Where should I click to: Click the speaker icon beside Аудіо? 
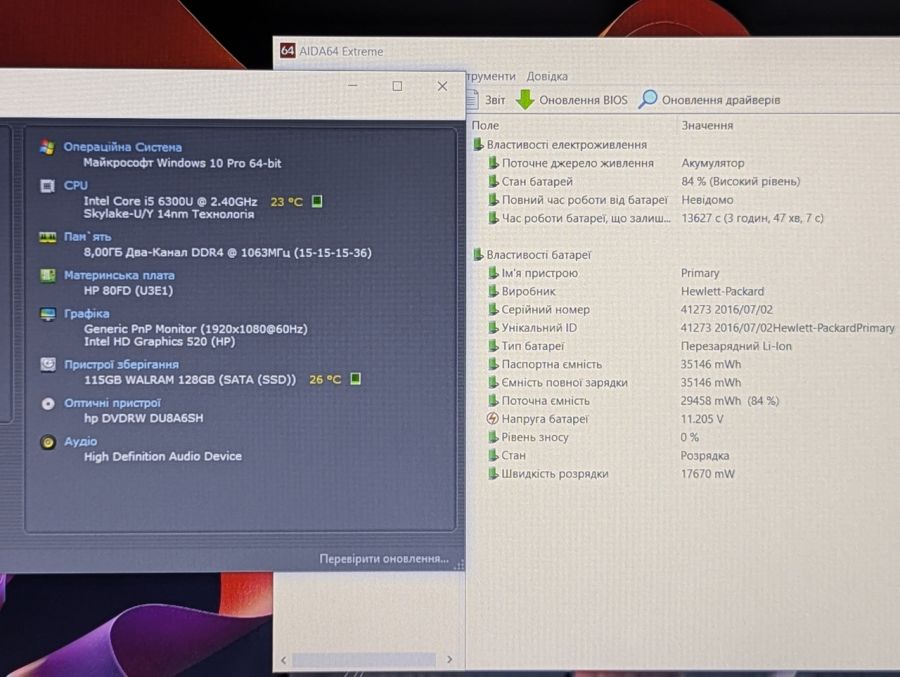pyautogui.click(x=48, y=442)
